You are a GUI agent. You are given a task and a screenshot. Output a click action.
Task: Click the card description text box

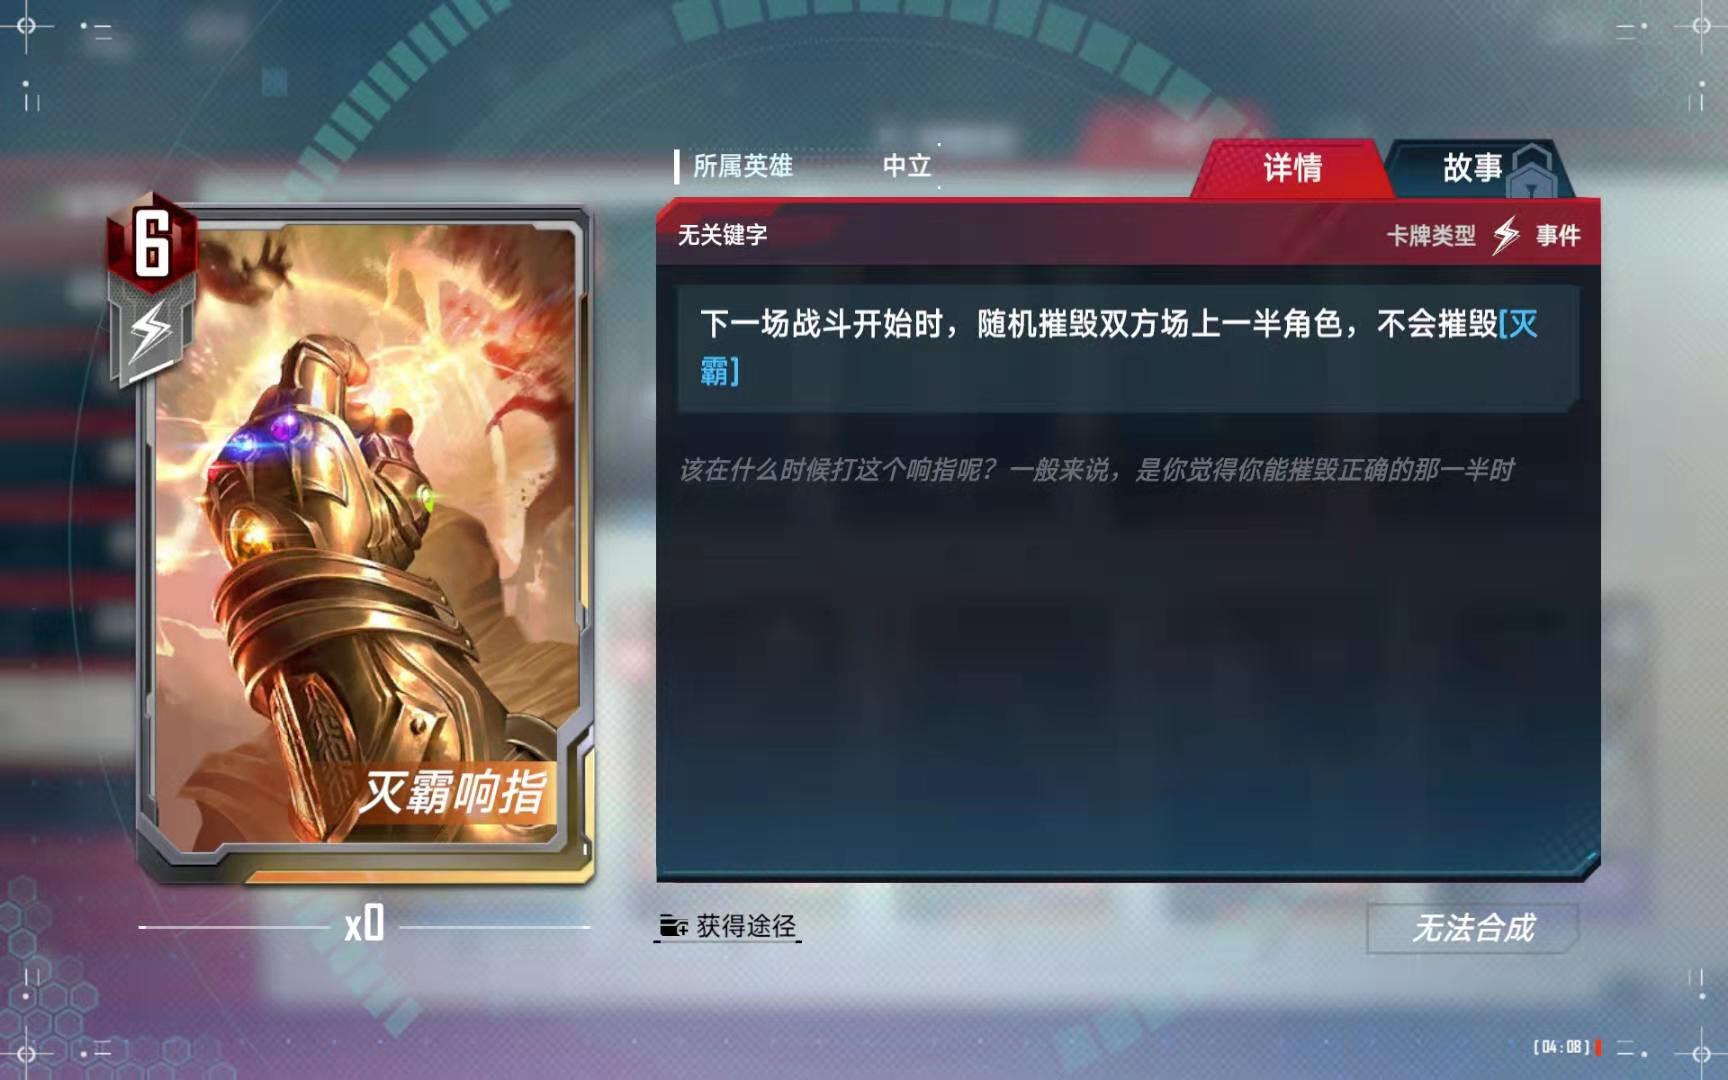point(1128,348)
